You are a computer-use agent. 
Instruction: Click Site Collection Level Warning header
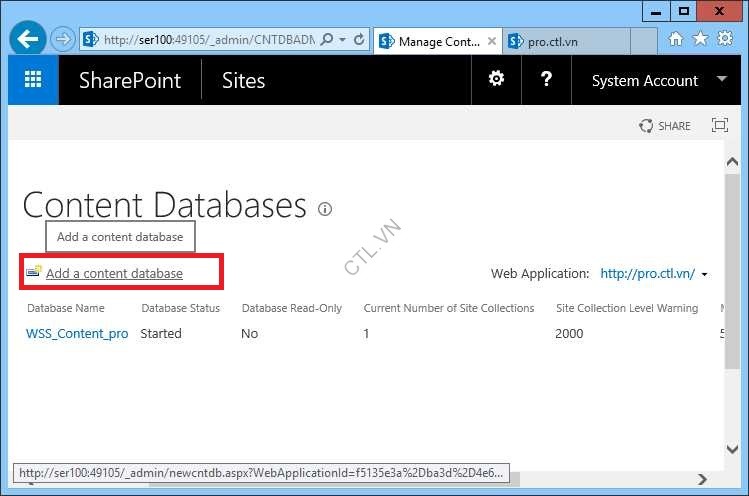[627, 308]
